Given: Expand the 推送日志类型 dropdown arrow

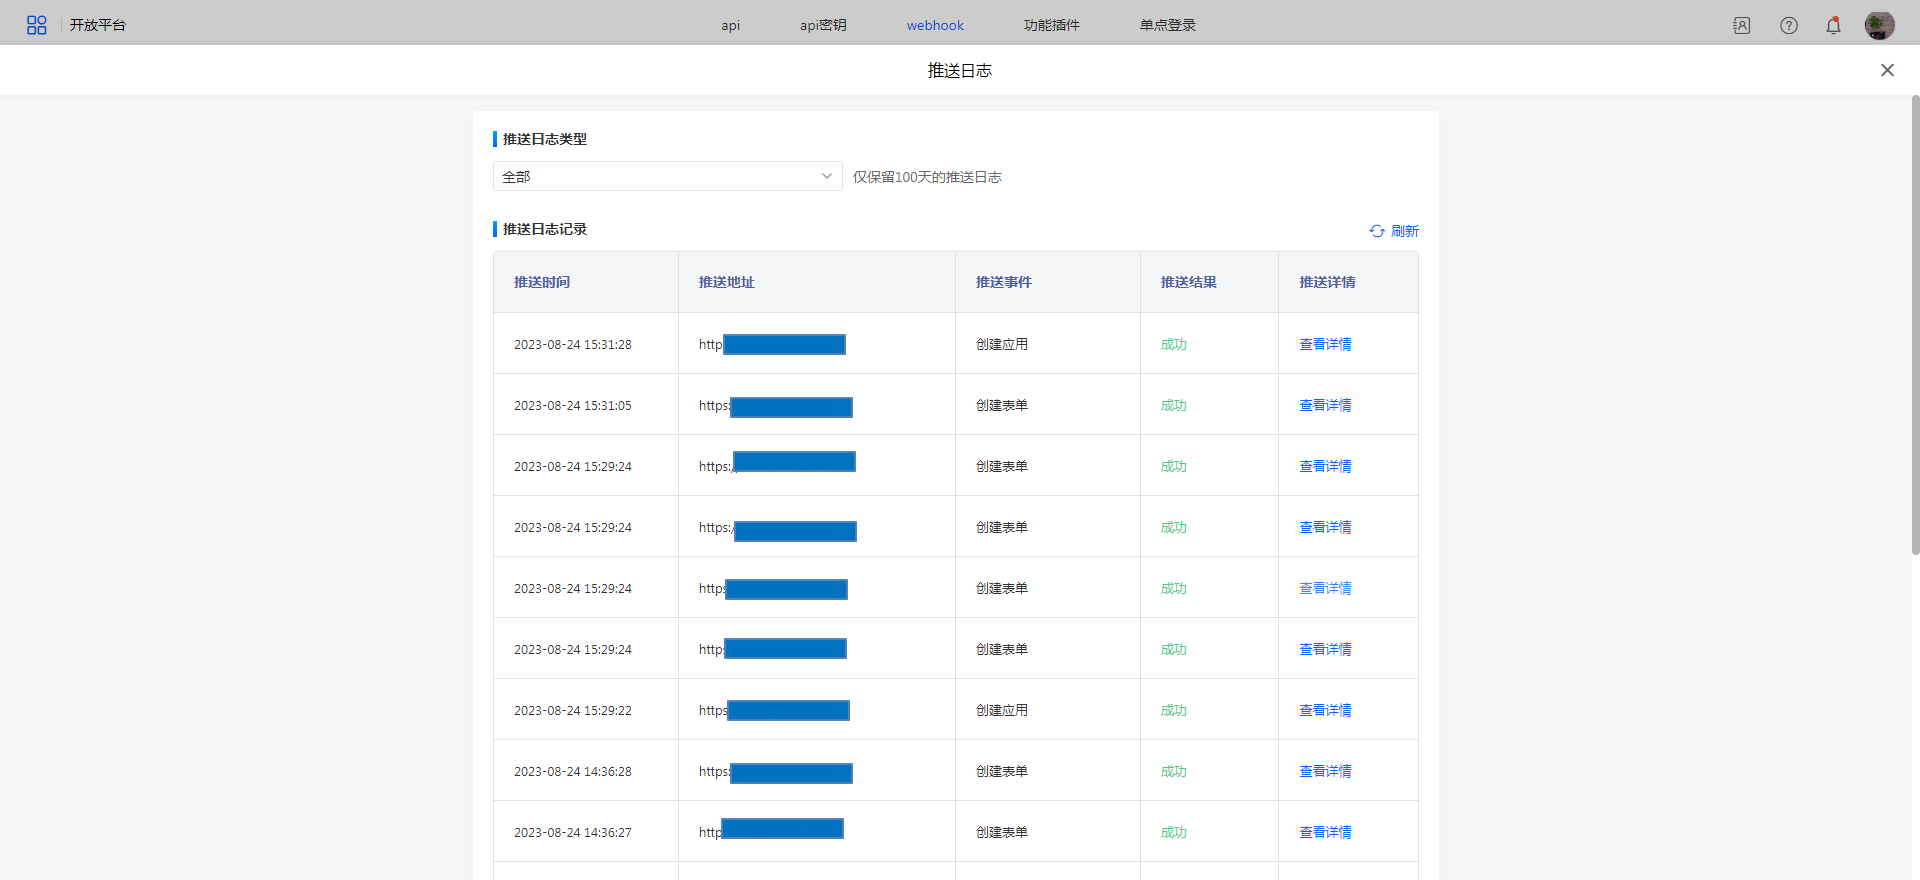Looking at the screenshot, I should pos(826,177).
